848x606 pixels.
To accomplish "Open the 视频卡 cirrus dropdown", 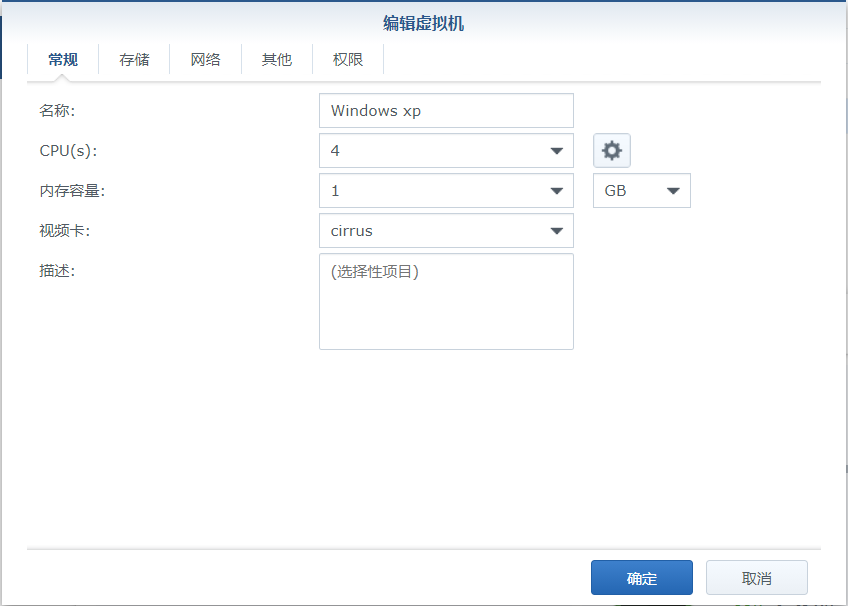I will pos(446,231).
